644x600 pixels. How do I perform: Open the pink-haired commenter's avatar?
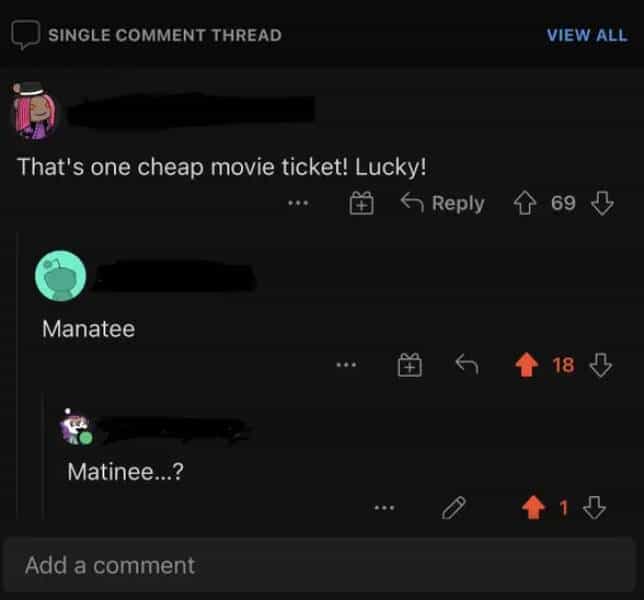coord(34,110)
